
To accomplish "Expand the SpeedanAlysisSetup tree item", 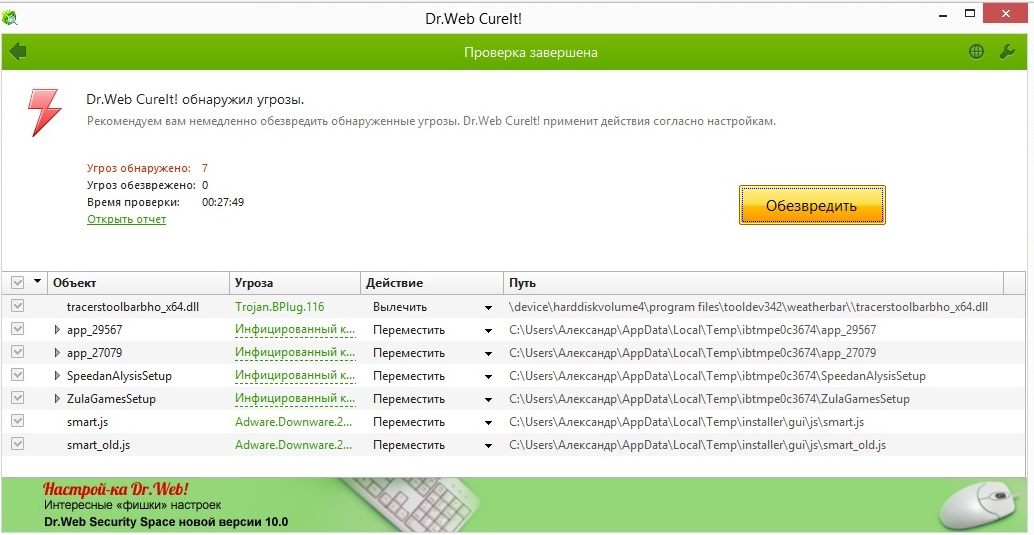I will (57, 376).
